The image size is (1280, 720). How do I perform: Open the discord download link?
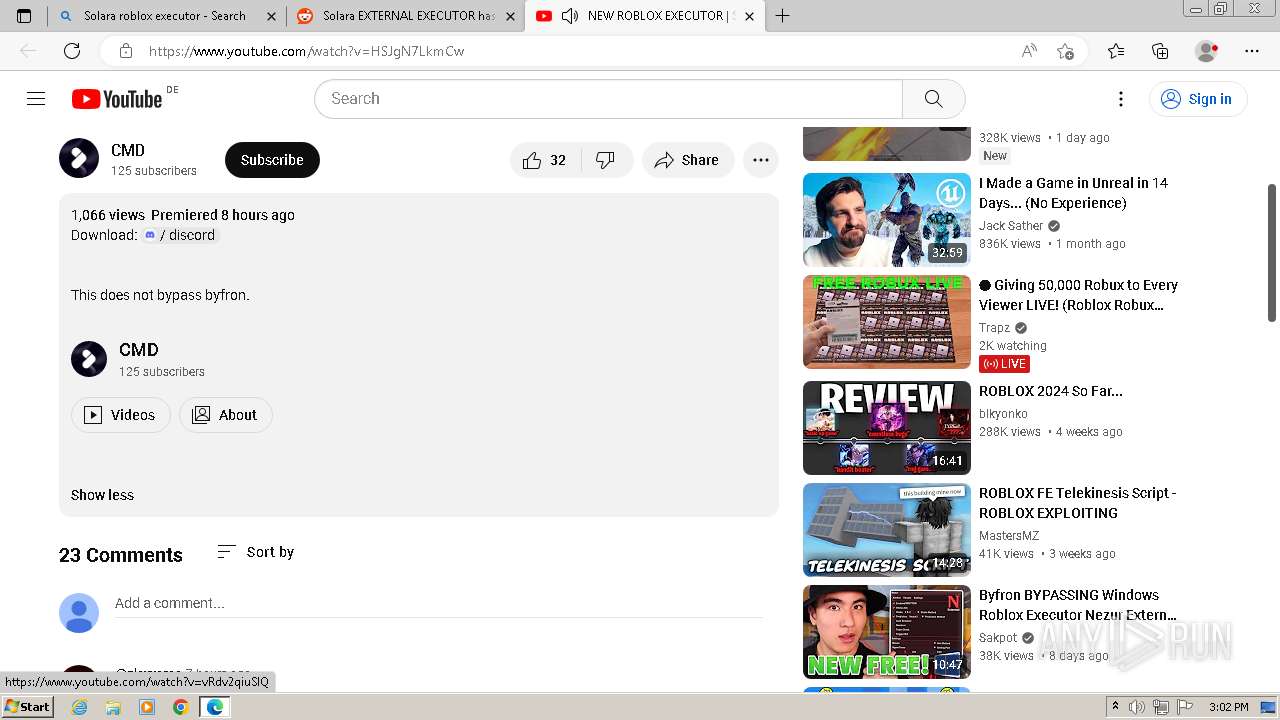click(x=179, y=235)
